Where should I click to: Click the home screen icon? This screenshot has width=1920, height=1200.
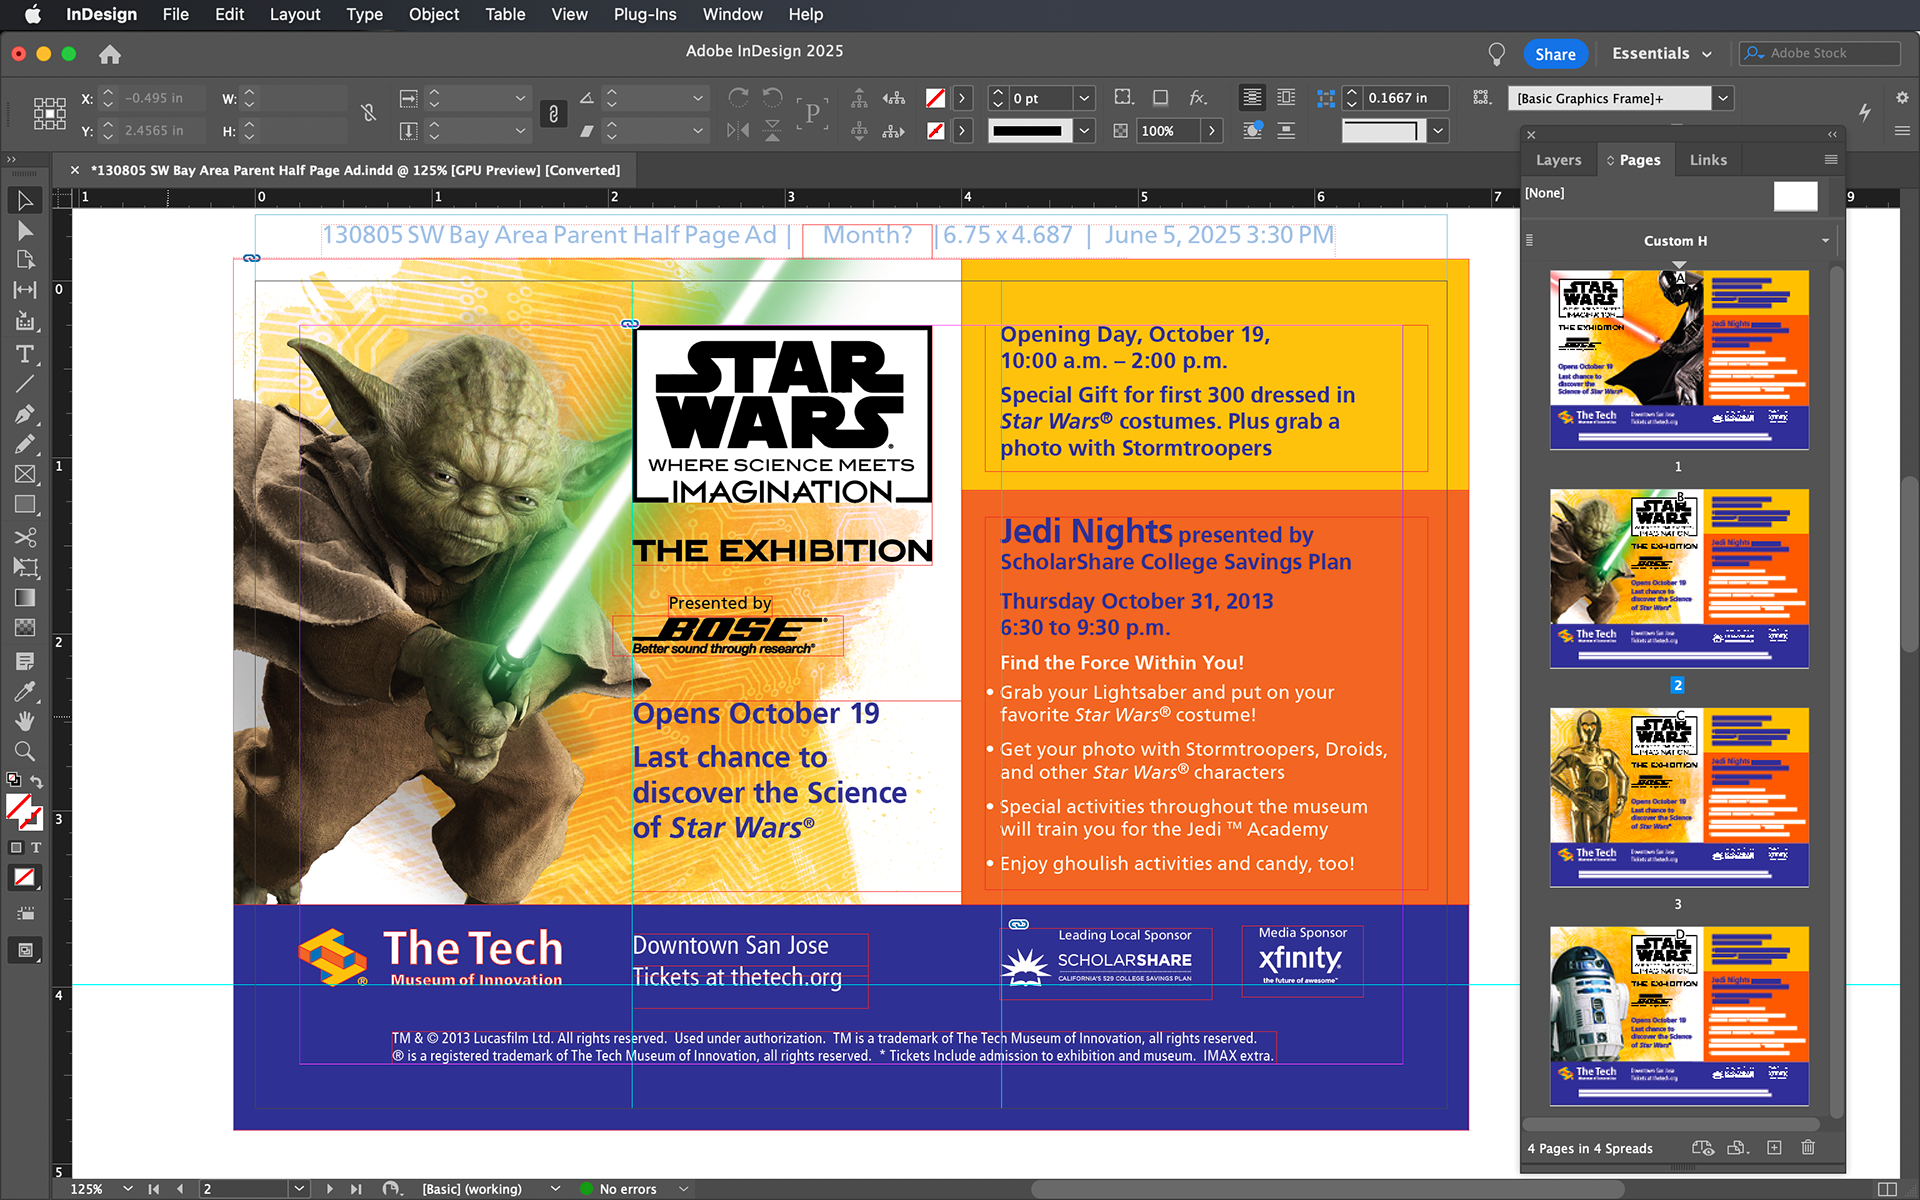click(110, 54)
